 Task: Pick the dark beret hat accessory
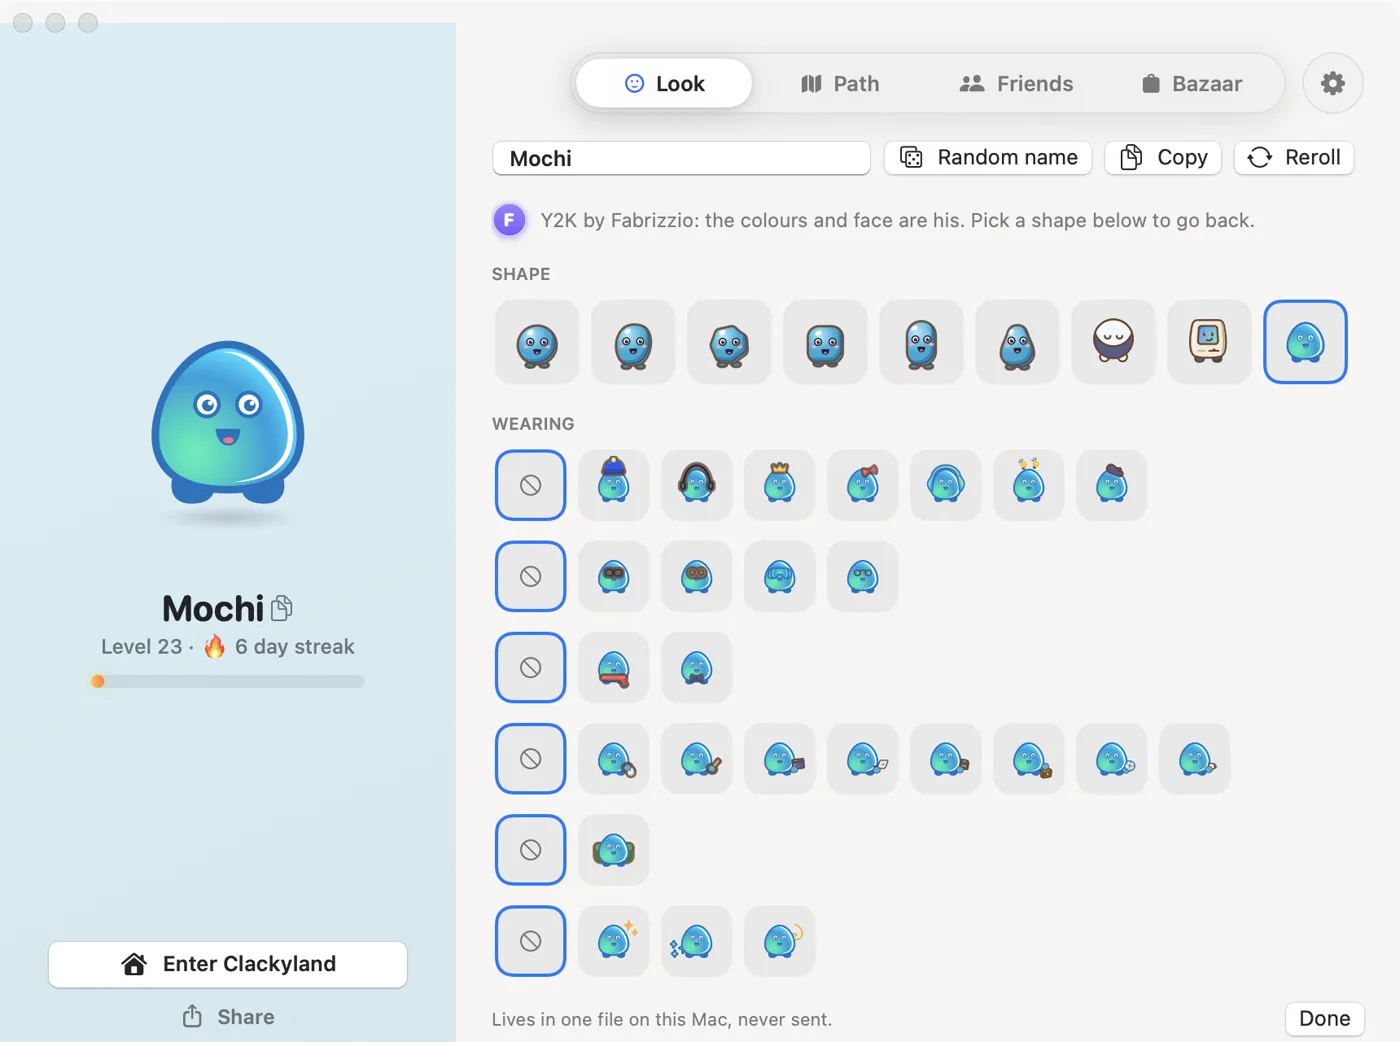pos(1112,485)
